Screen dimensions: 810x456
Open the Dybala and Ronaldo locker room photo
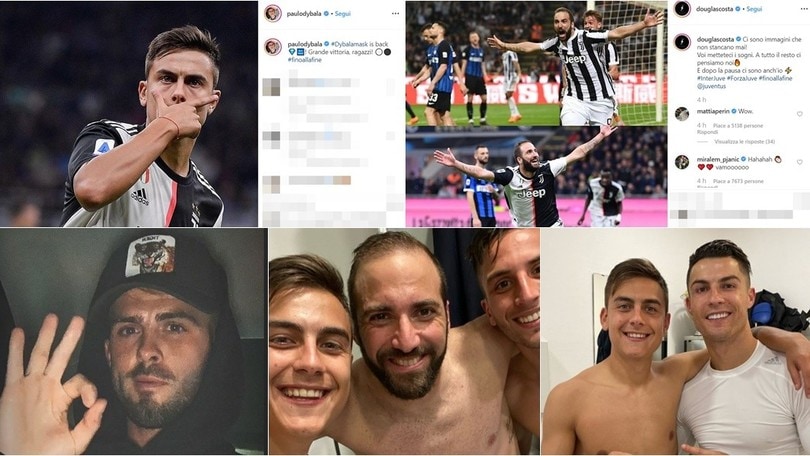point(675,342)
